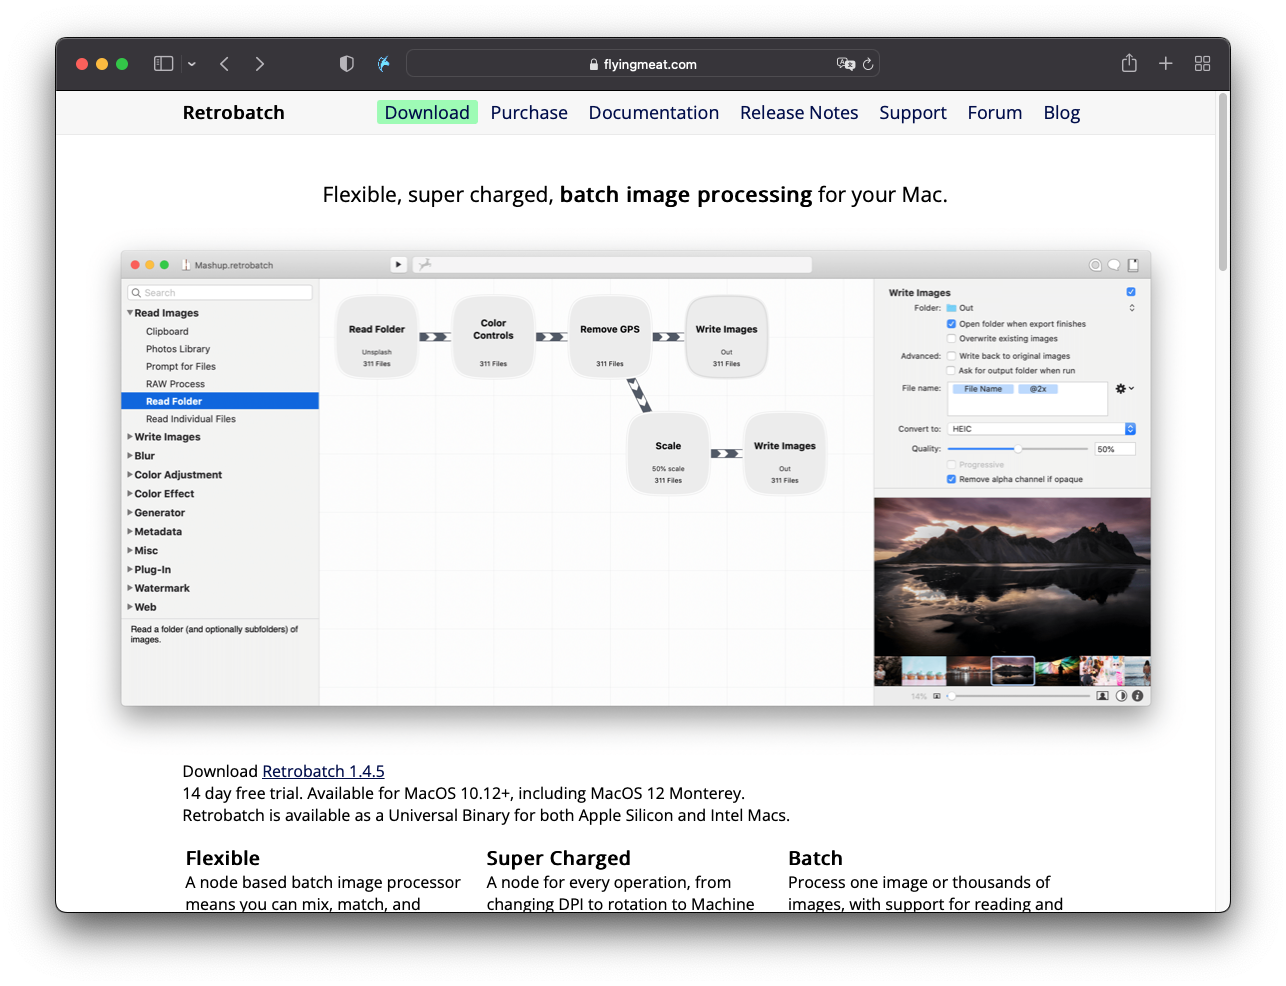
Task: Click the blue Out folder icon
Action: click(952, 308)
